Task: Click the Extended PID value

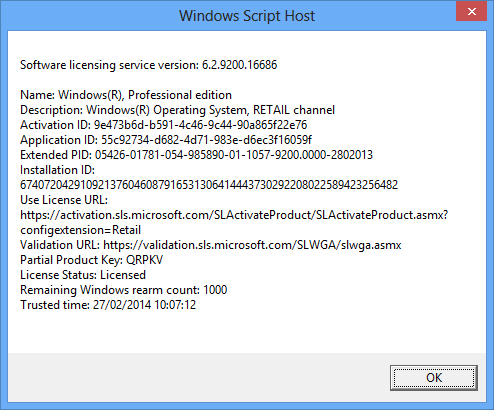Action: click(234, 155)
